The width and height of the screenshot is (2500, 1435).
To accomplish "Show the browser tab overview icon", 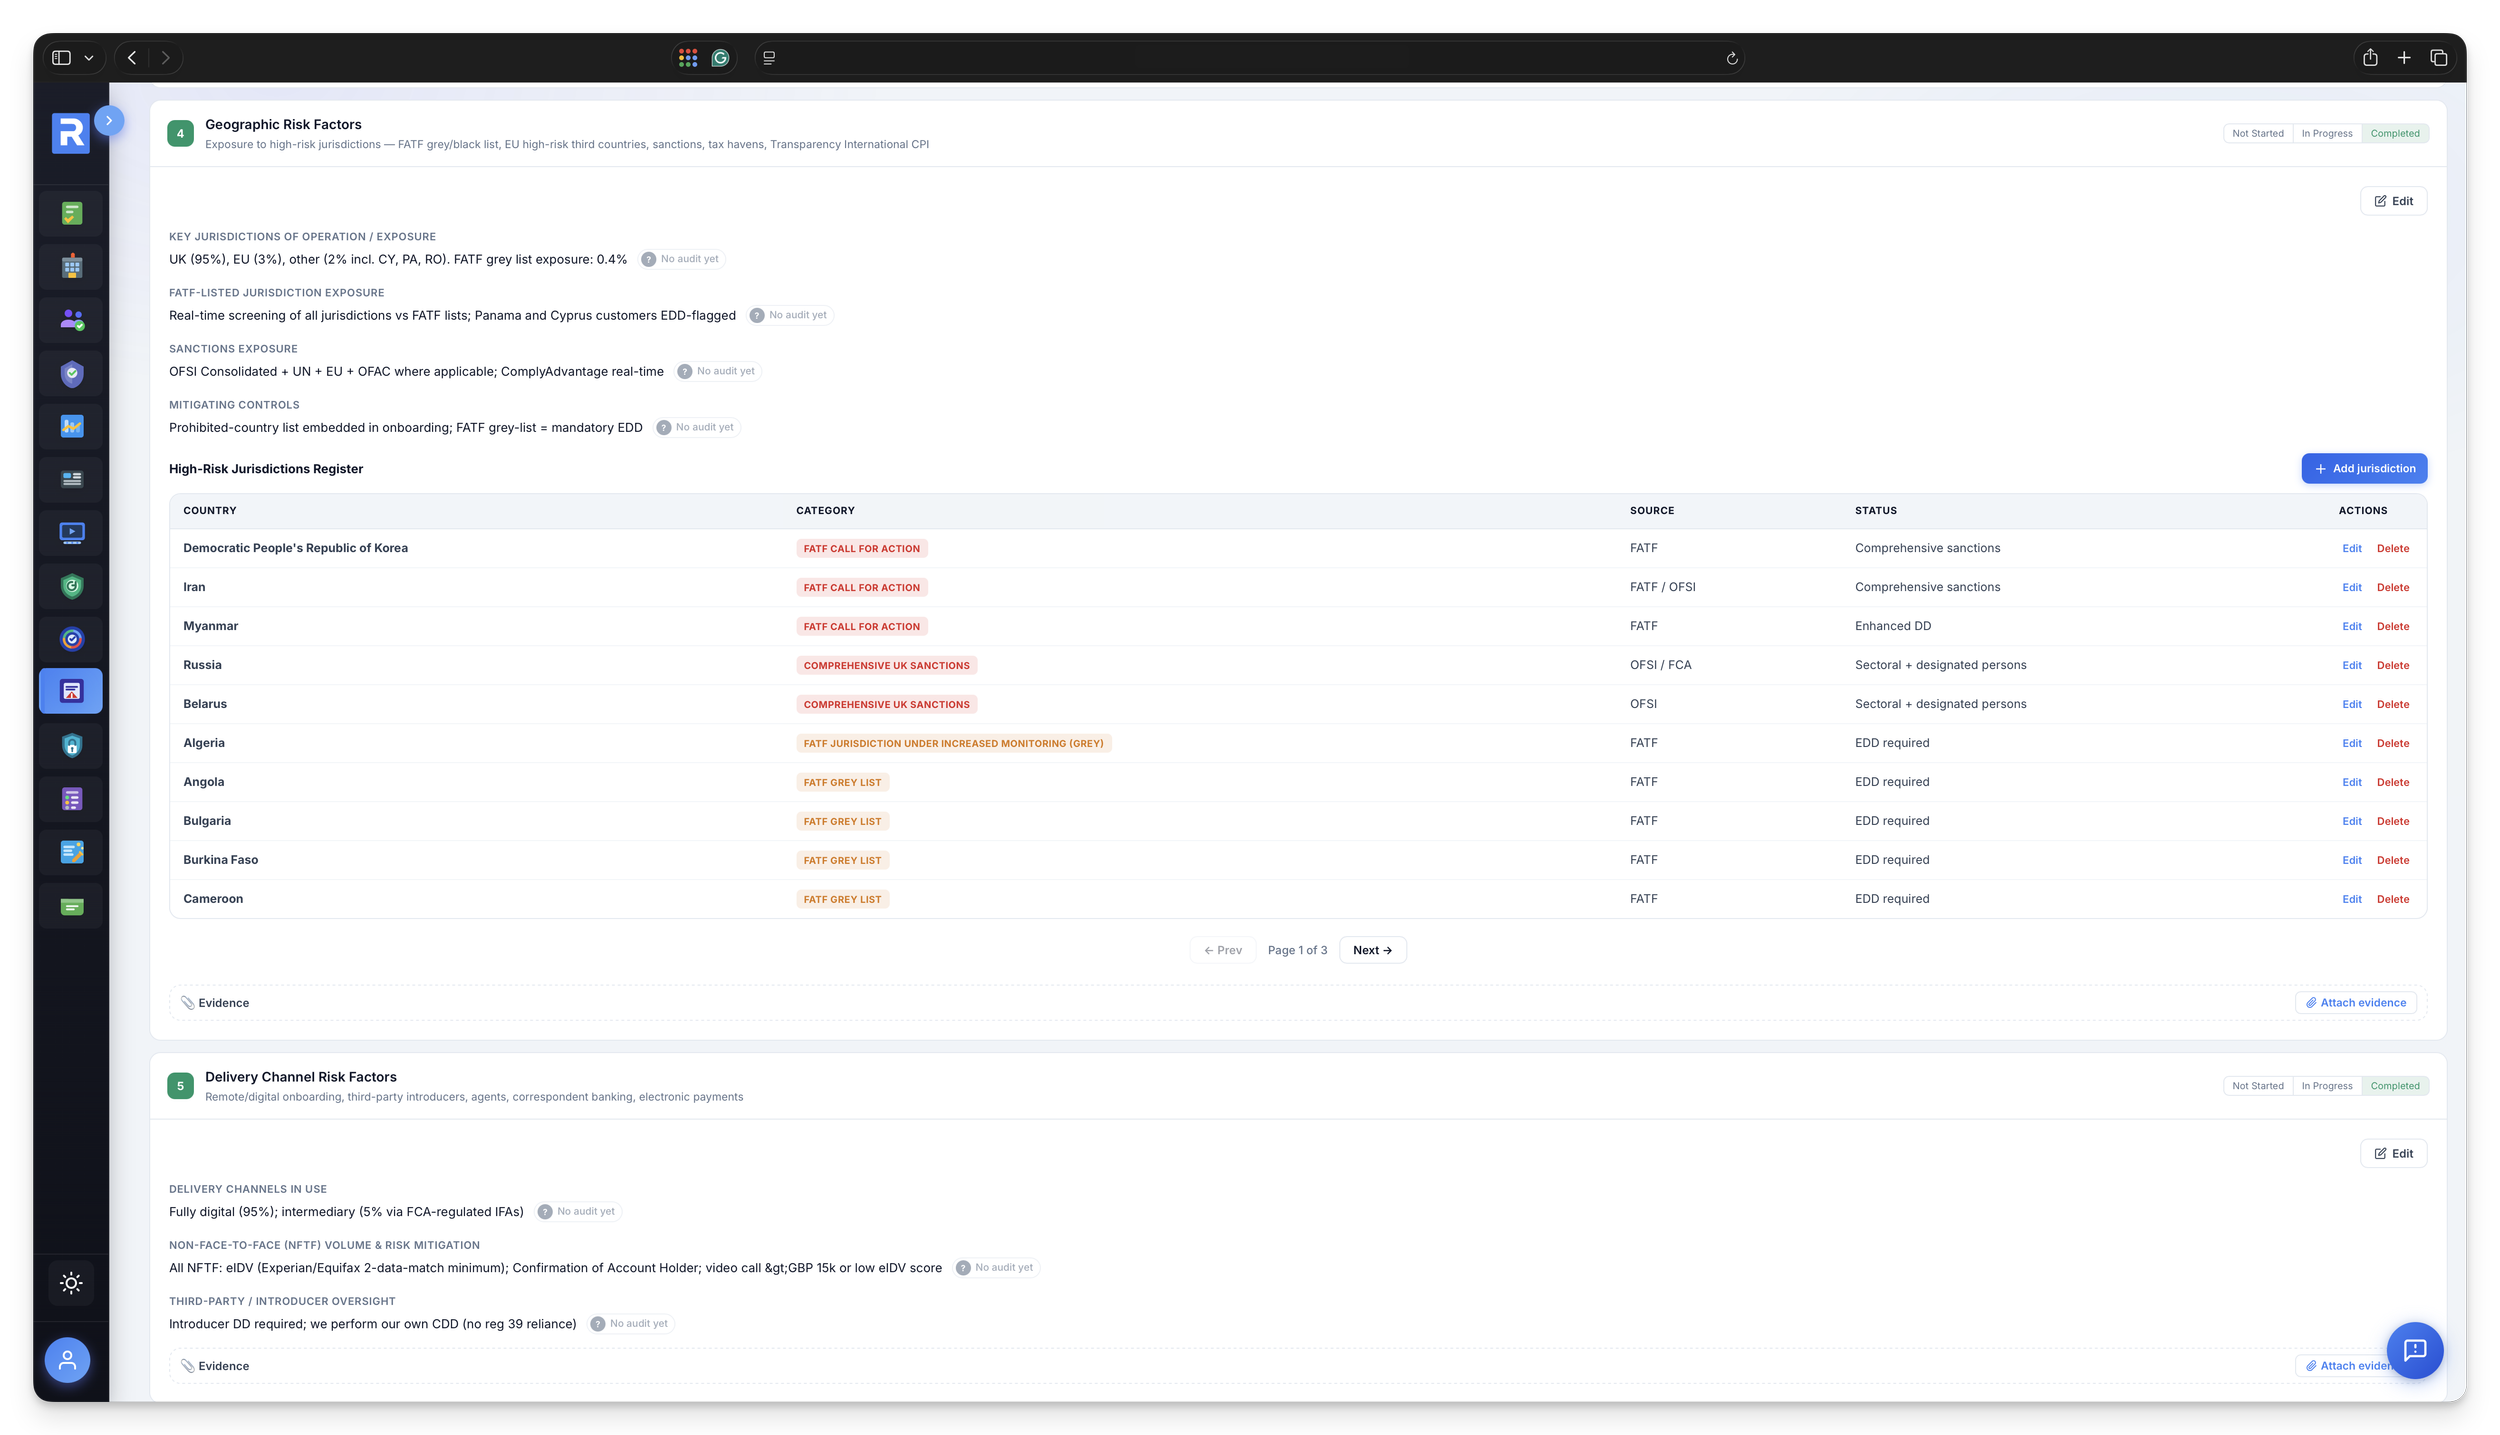I will 2438,58.
